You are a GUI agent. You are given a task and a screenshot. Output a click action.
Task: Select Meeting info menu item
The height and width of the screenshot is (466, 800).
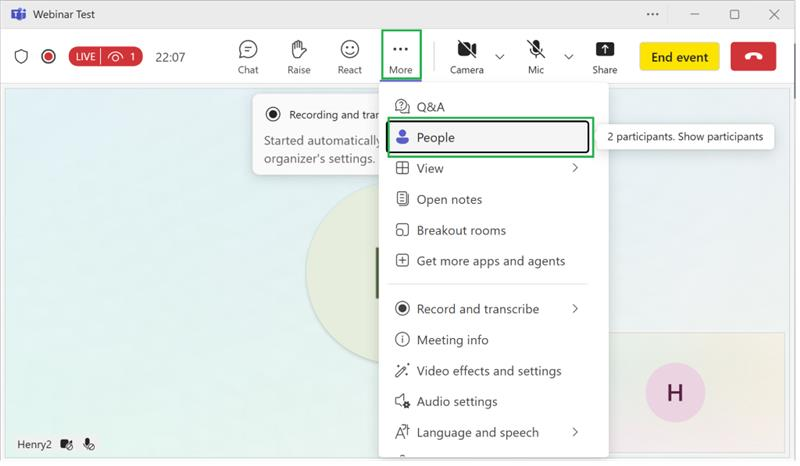[488, 340]
